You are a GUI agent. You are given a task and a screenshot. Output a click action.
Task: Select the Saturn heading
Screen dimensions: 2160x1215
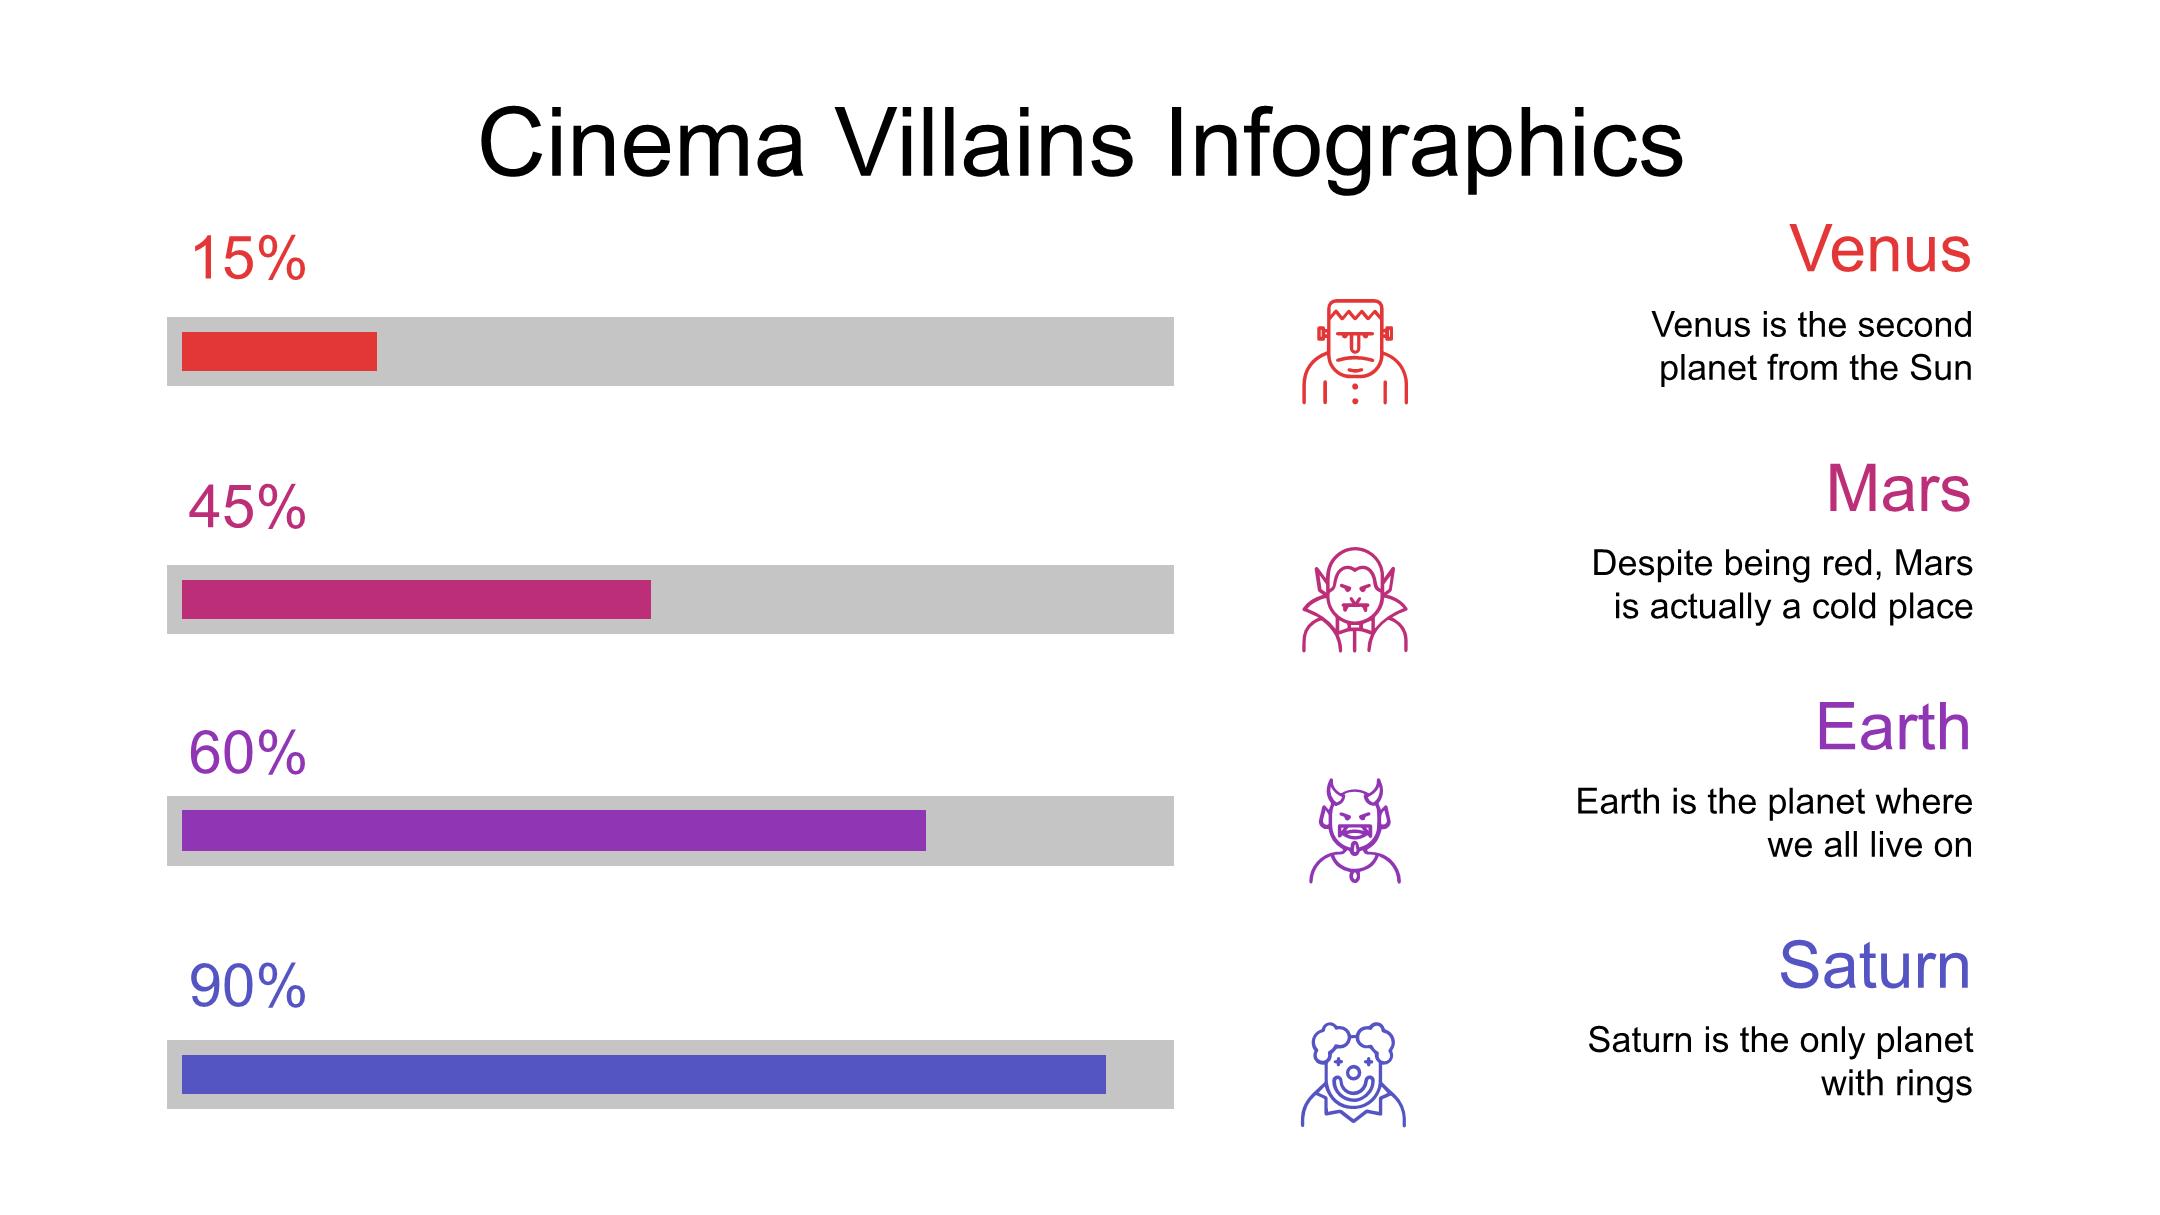click(1875, 966)
